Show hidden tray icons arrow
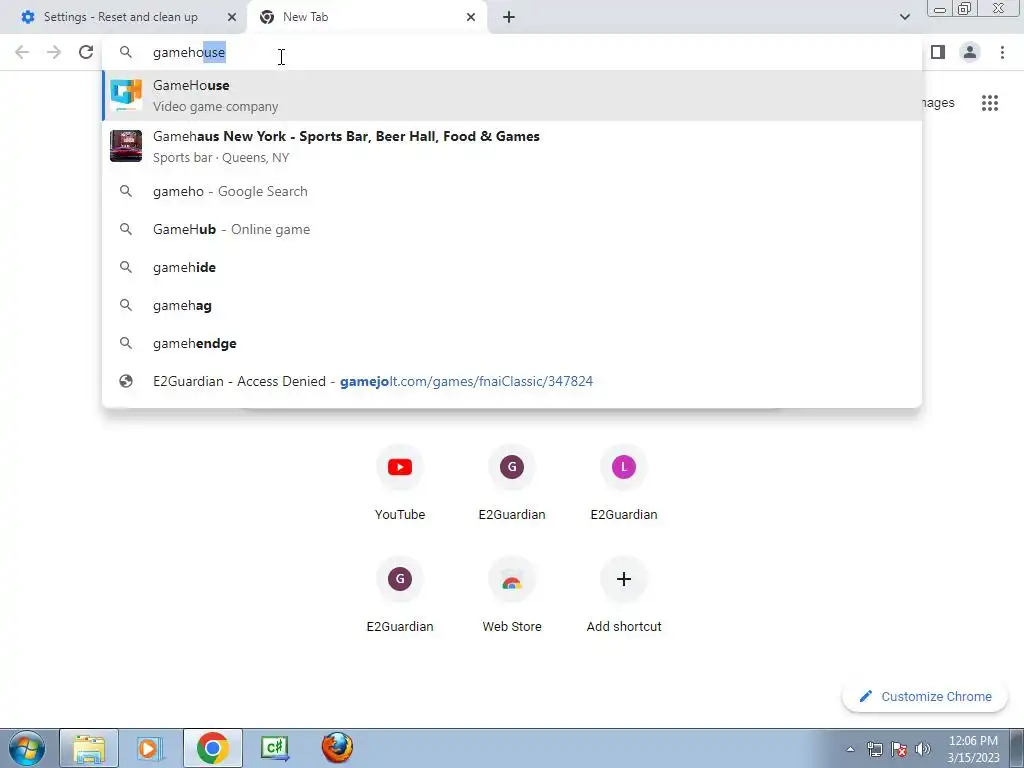Image resolution: width=1024 pixels, height=768 pixels. (850, 749)
